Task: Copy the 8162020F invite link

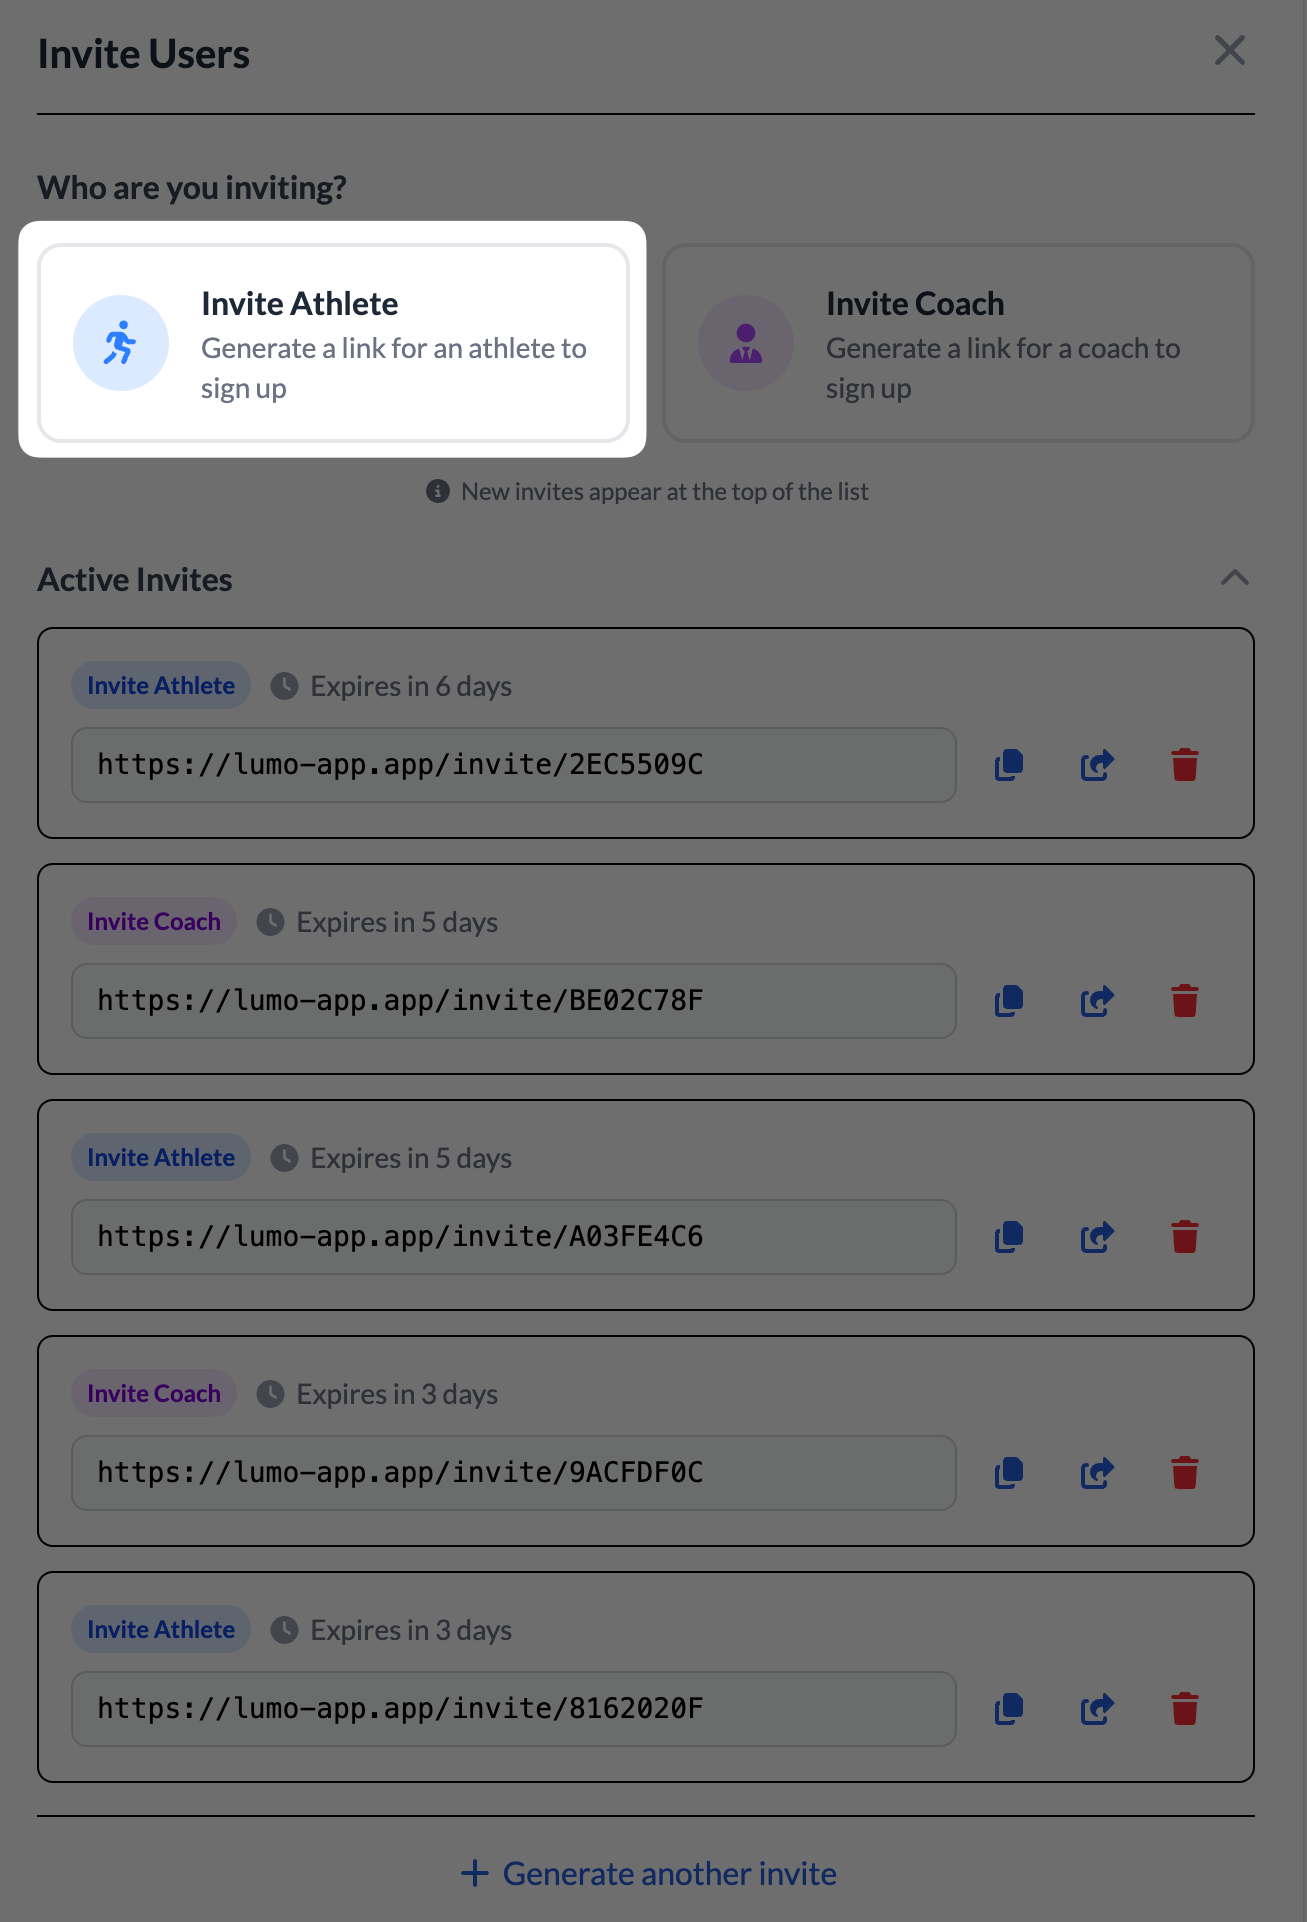Action: 1009,1709
